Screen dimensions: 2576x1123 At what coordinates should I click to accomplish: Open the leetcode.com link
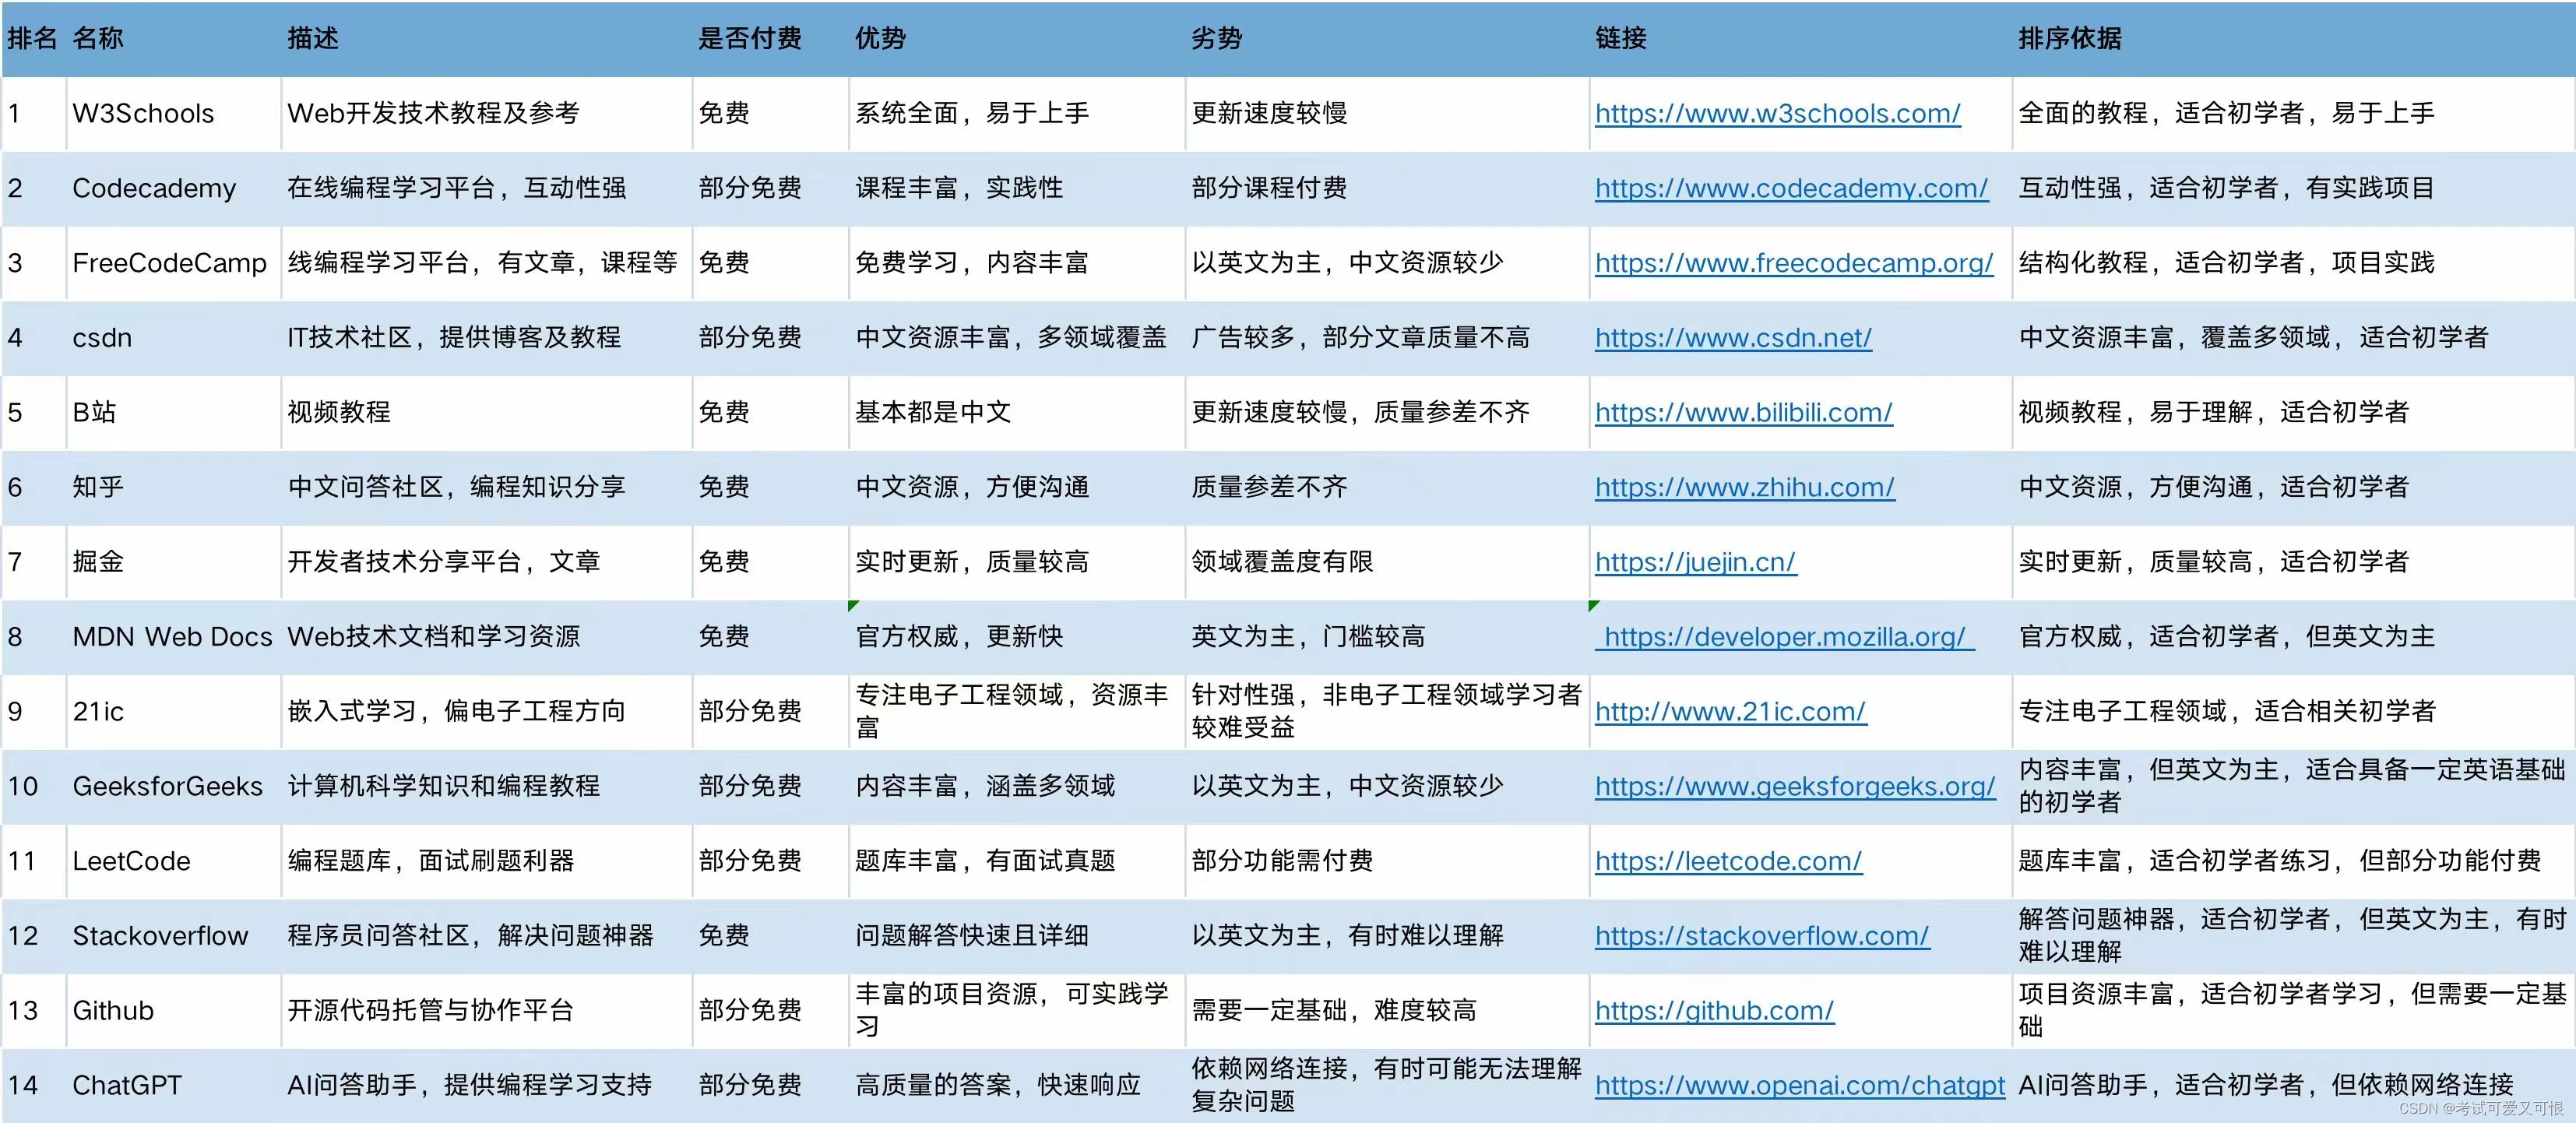click(x=1728, y=862)
